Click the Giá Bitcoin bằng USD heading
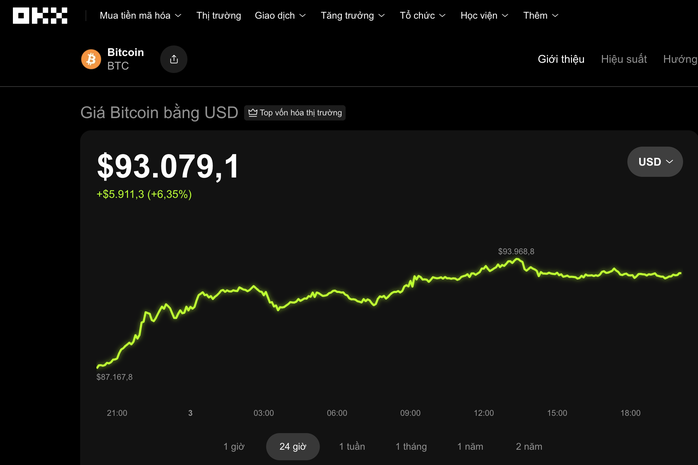The width and height of the screenshot is (698, 465). tap(159, 113)
